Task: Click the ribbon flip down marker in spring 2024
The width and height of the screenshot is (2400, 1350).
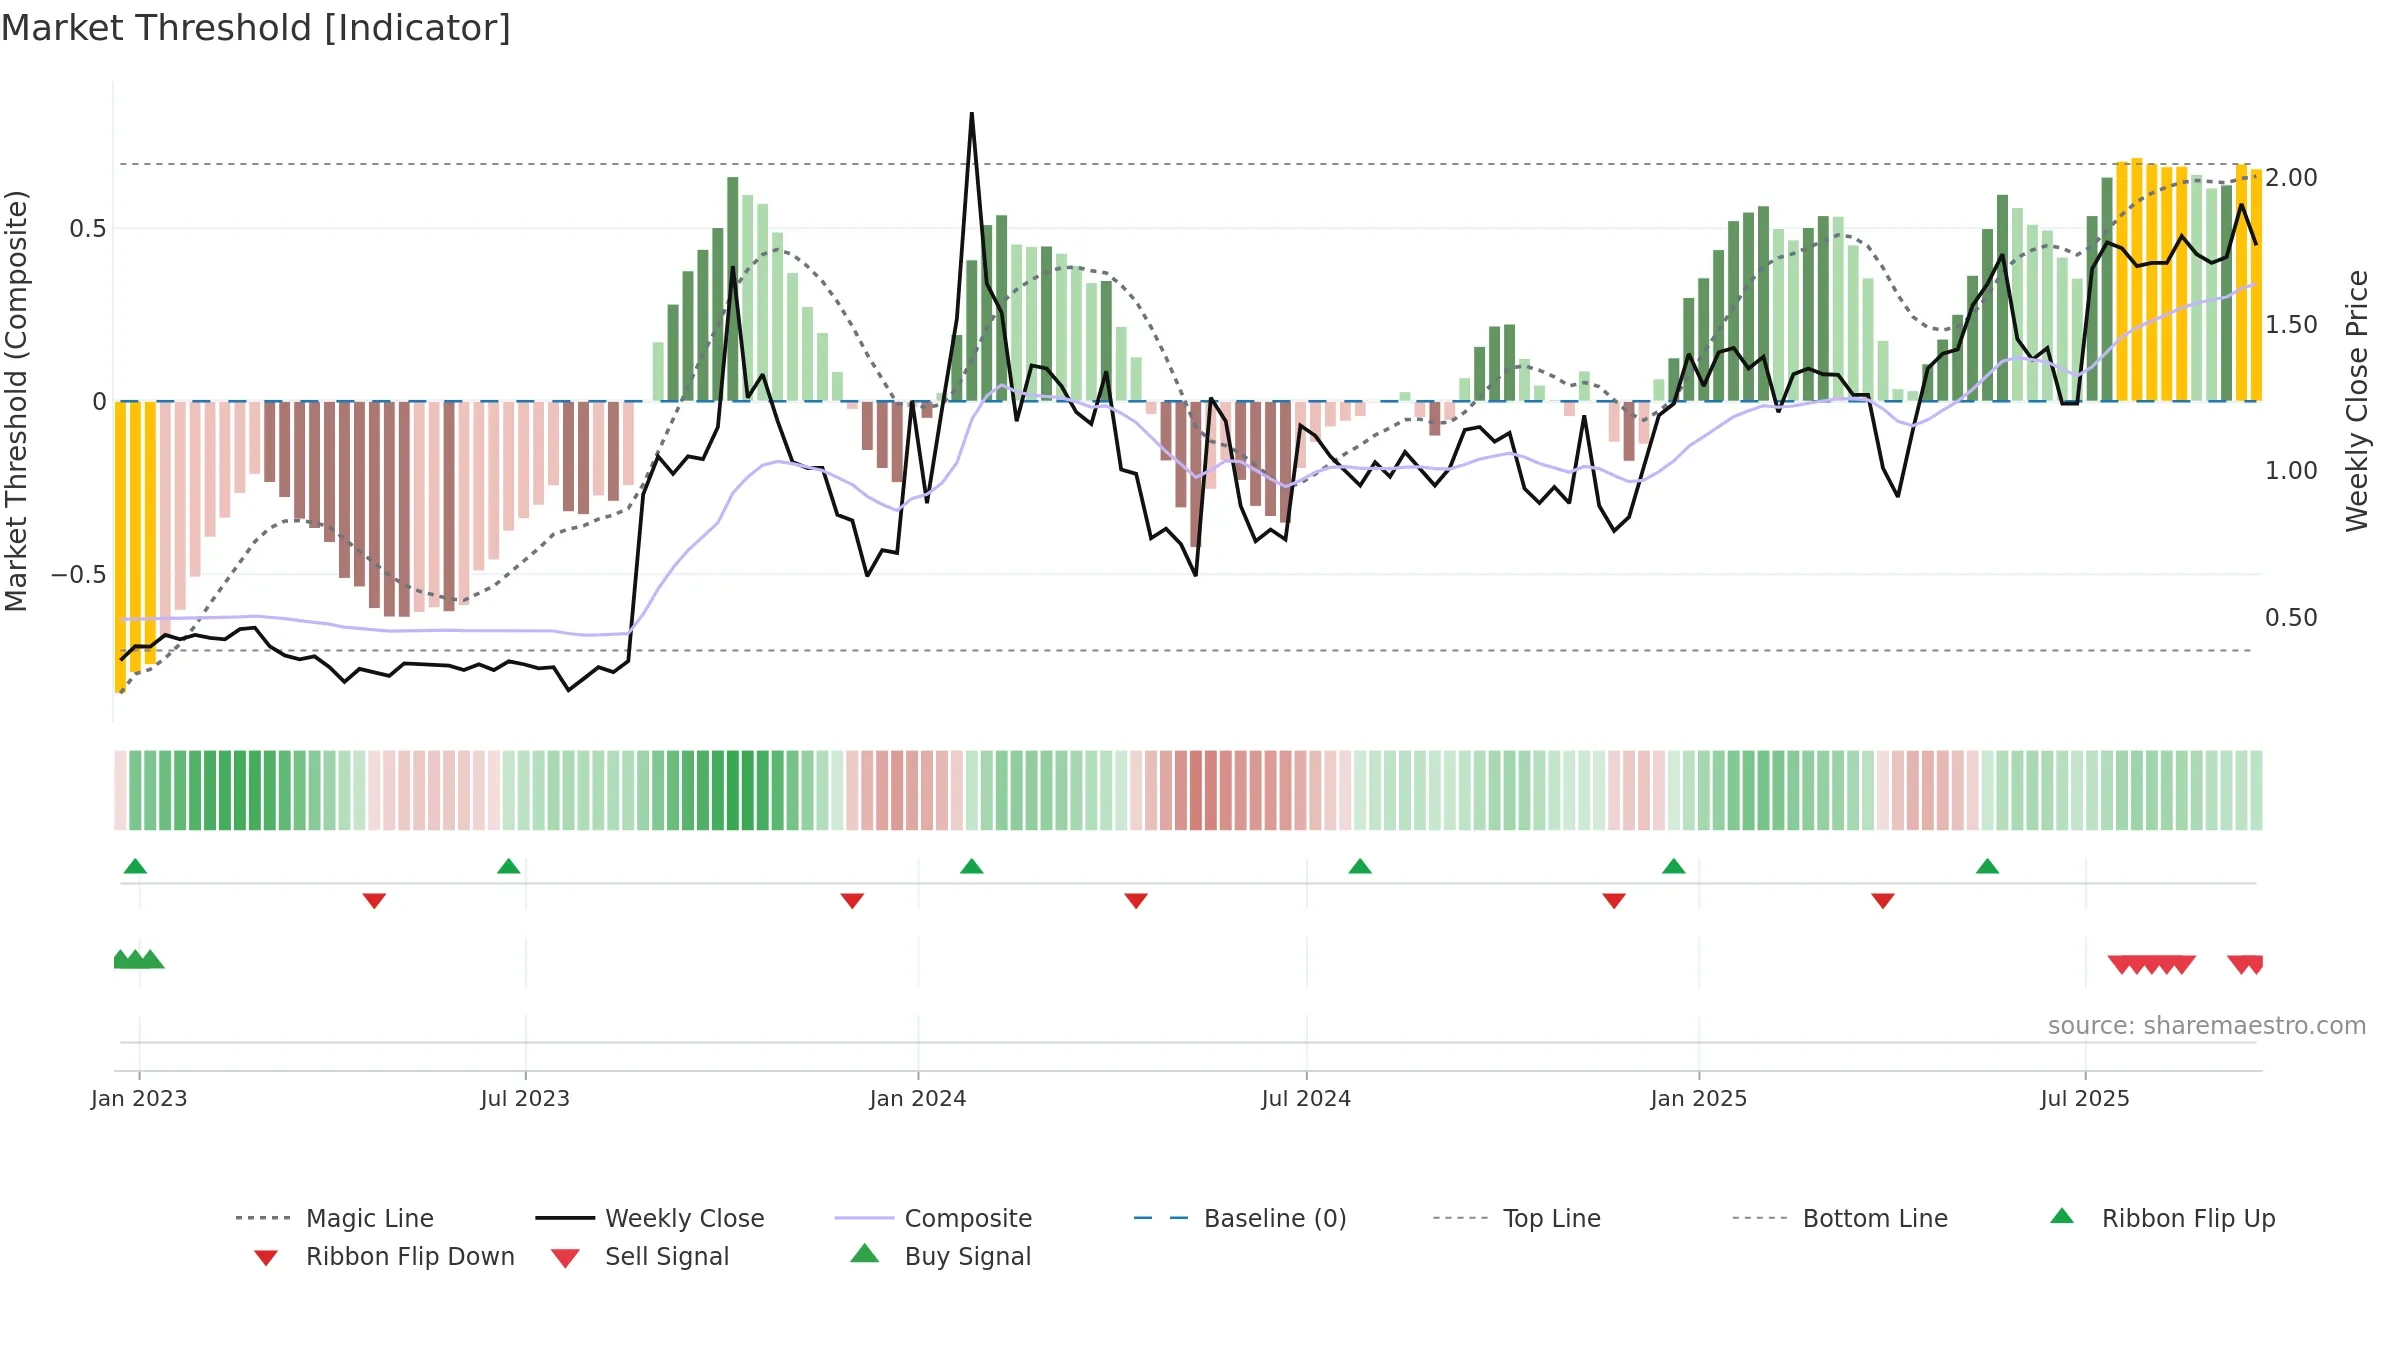Action: 1136,901
